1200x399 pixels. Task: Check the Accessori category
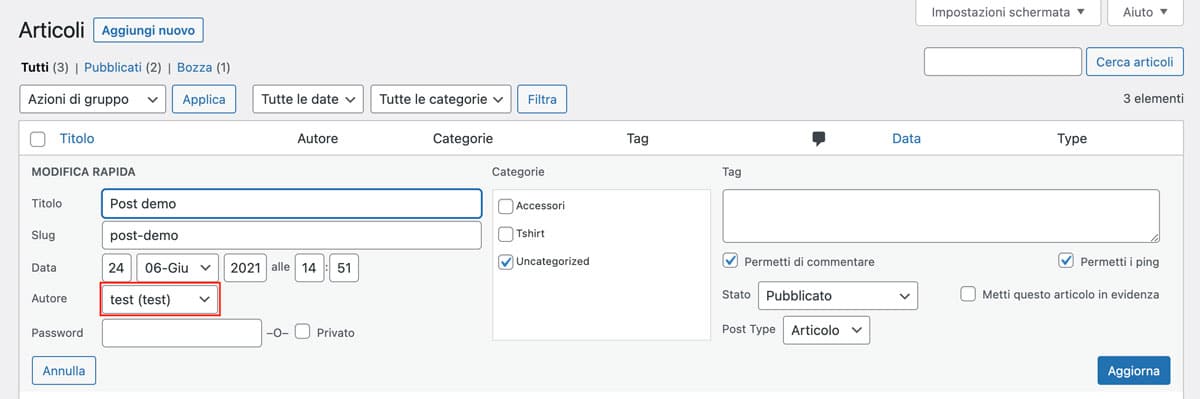[x=506, y=206]
